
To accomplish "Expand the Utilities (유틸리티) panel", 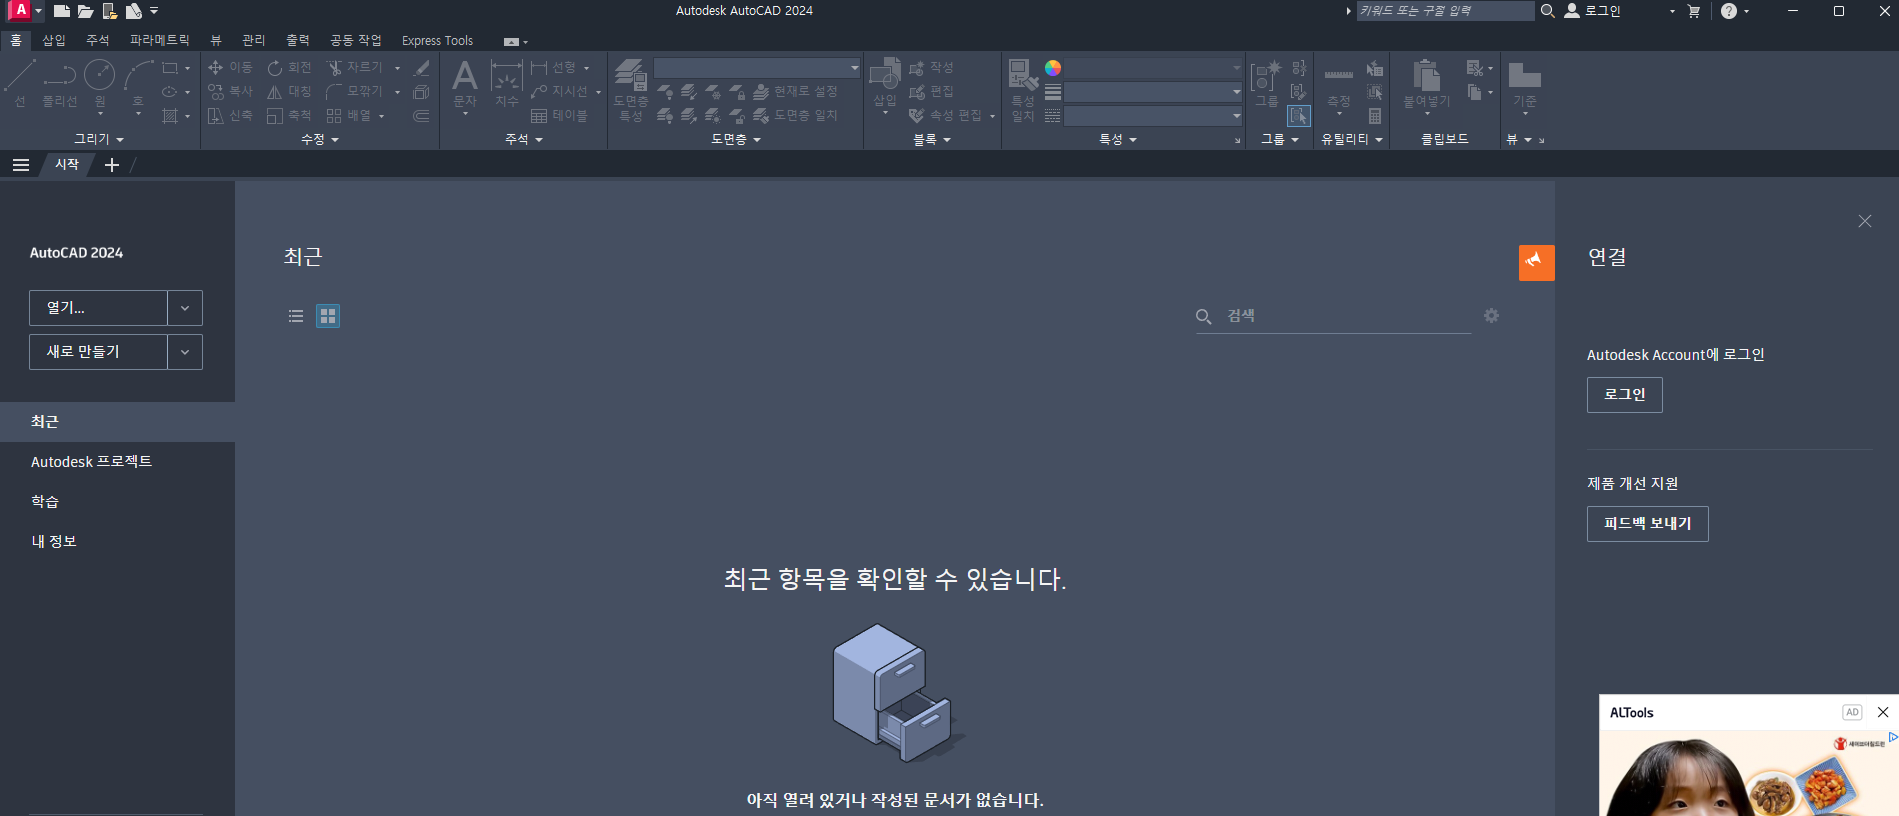I will point(1352,139).
